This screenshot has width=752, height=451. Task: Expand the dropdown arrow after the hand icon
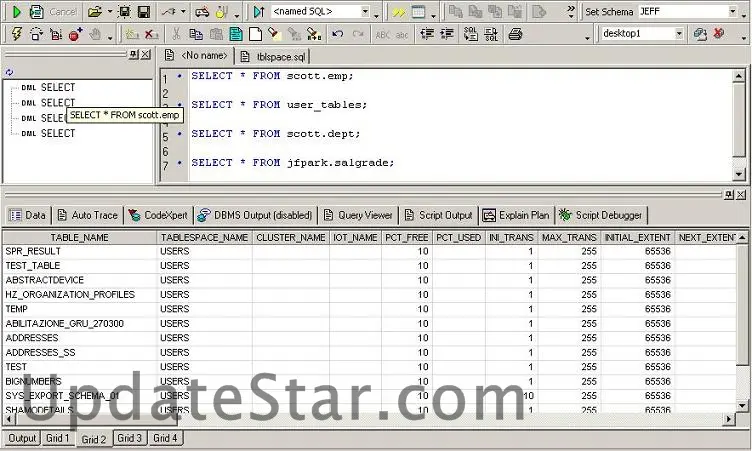(110, 38)
